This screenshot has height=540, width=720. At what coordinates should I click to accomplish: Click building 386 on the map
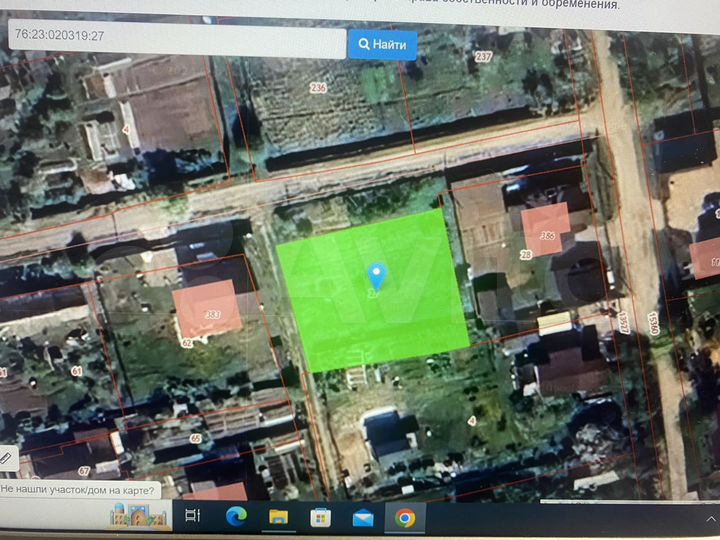[x=546, y=230]
